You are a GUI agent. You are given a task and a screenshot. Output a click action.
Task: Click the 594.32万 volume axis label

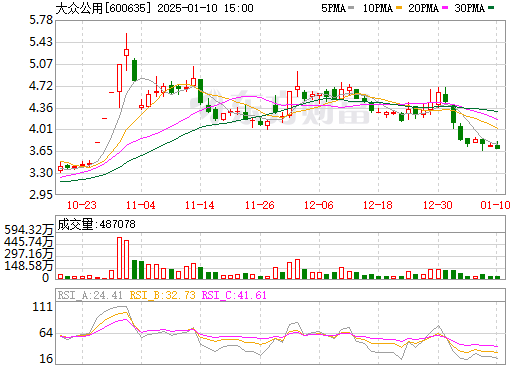[29, 230]
